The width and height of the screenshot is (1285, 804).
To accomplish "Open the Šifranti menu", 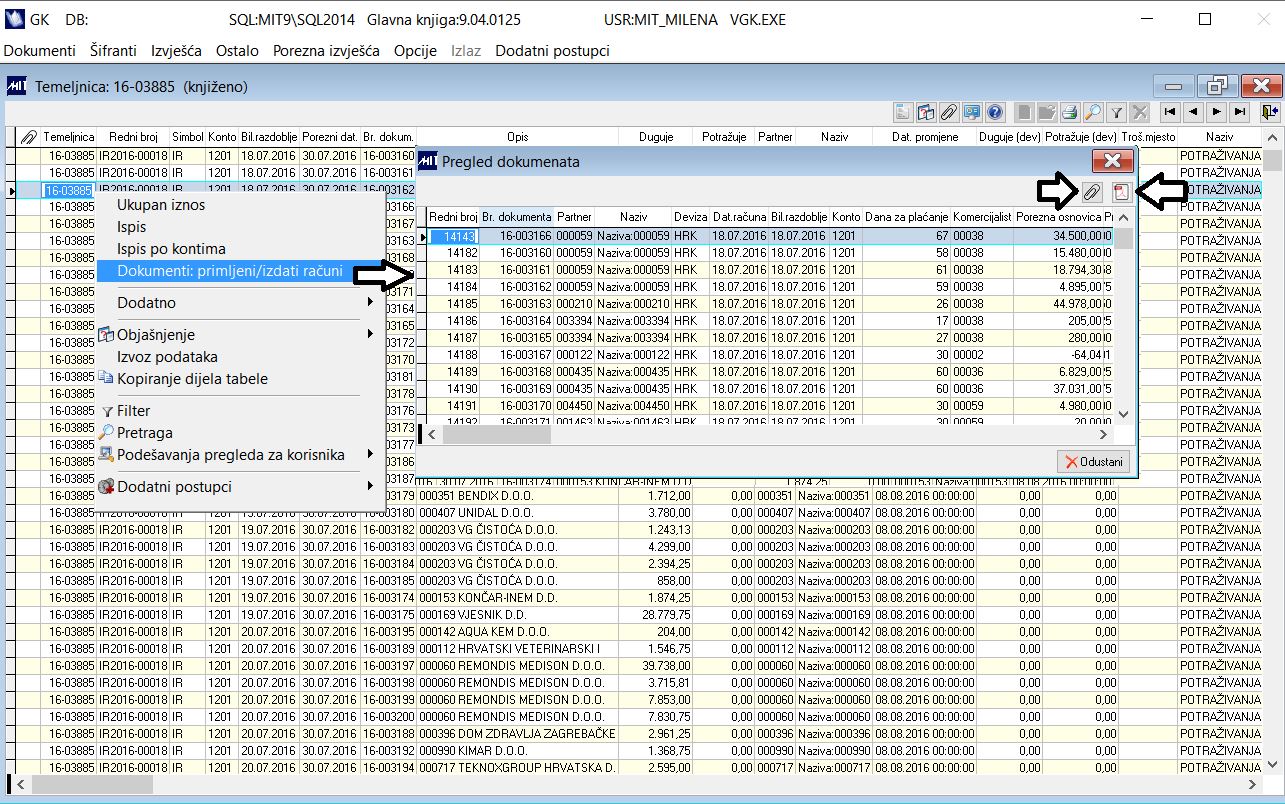I will [114, 50].
